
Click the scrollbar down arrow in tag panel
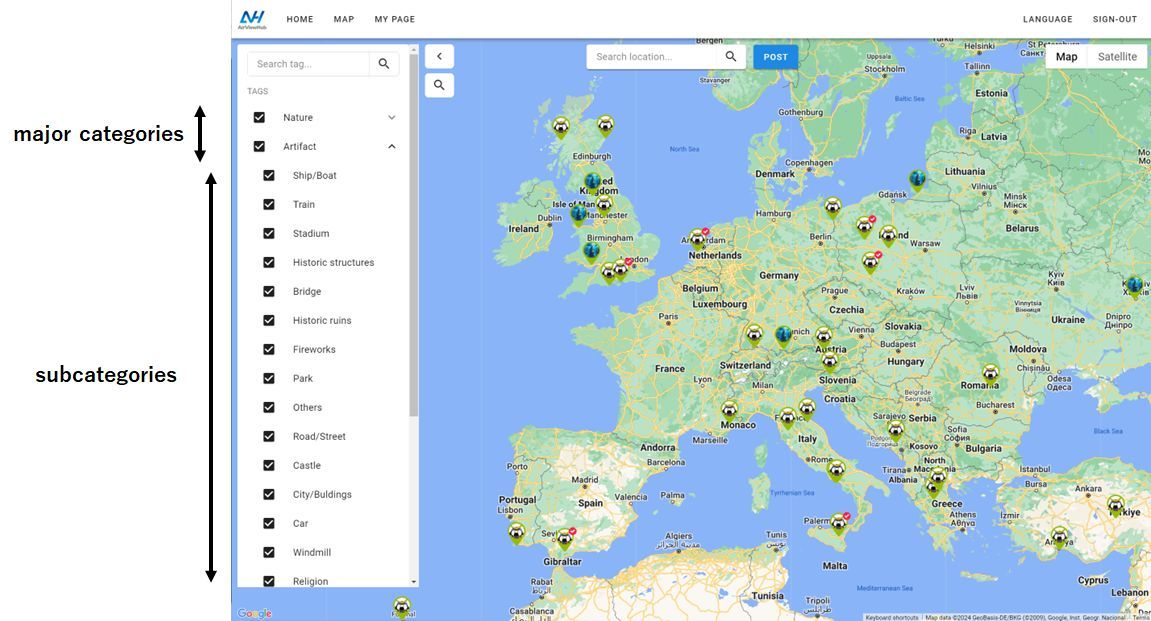pos(414,581)
